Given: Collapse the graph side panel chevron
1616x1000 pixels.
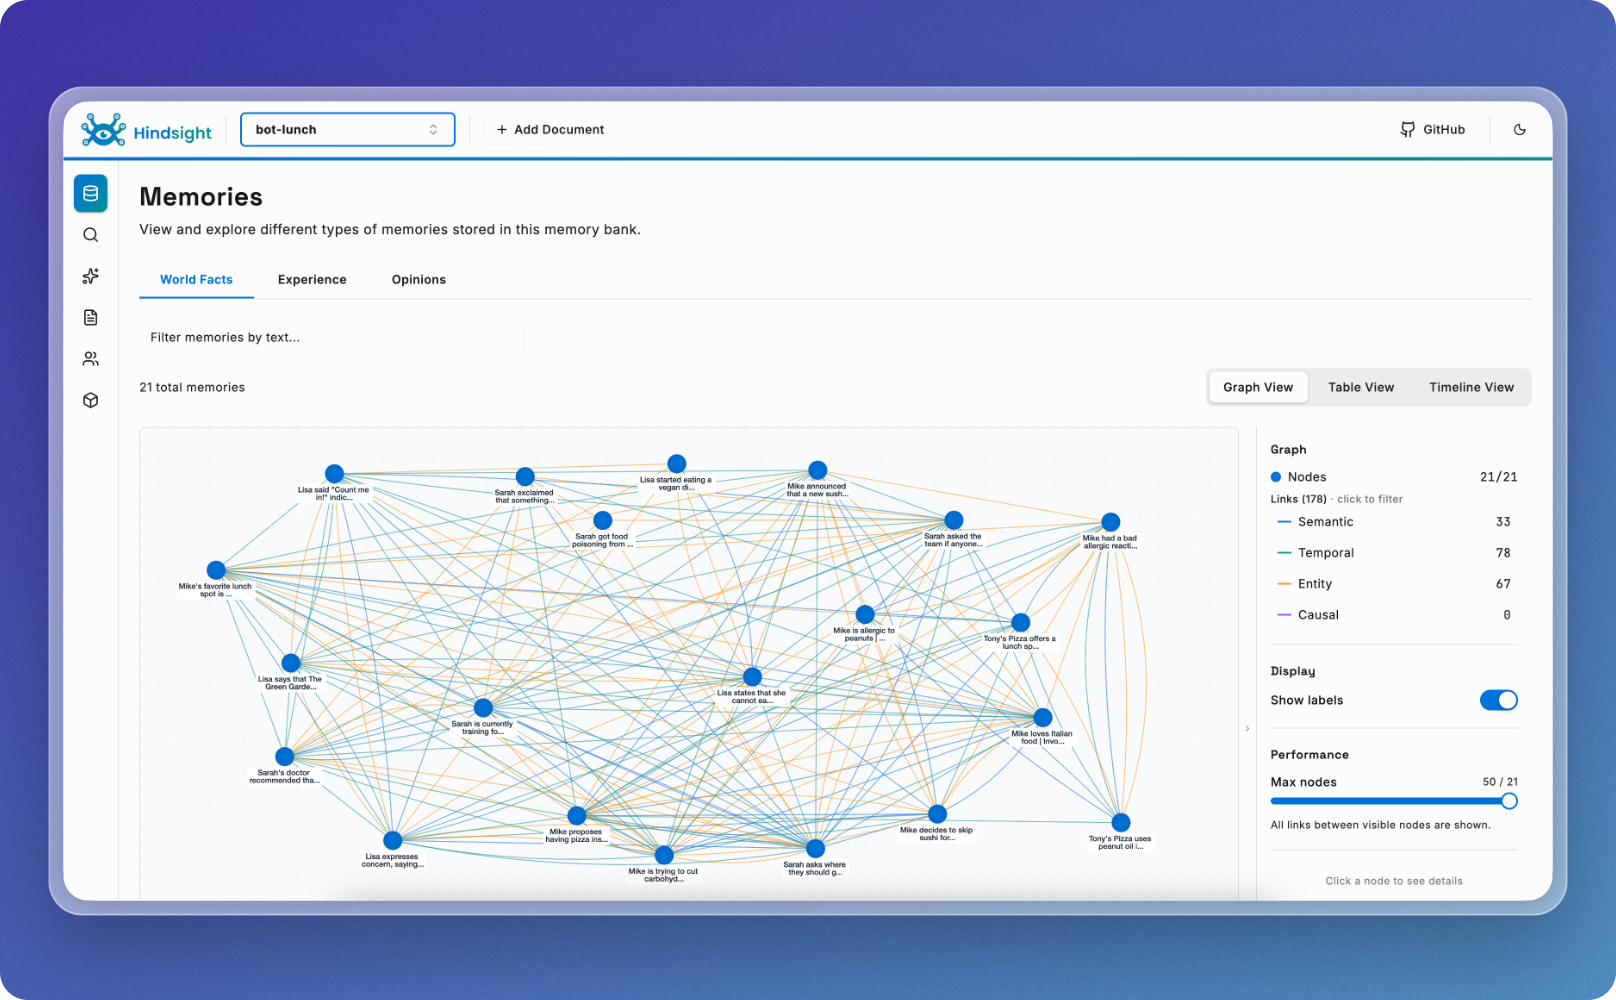Looking at the screenshot, I should (x=1247, y=729).
